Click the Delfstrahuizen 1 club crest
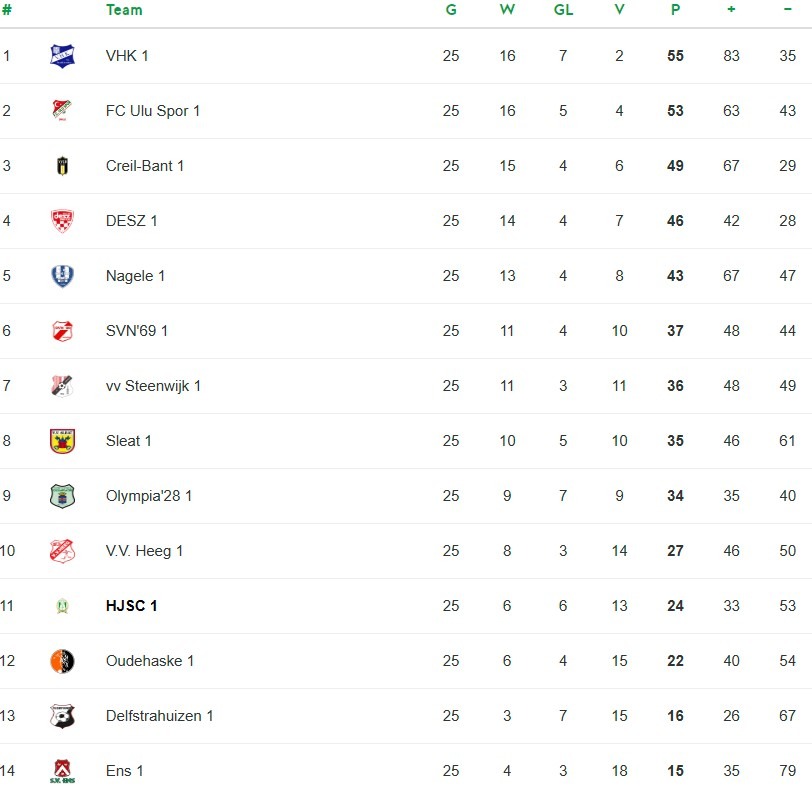This screenshot has width=812, height=786. (x=63, y=716)
